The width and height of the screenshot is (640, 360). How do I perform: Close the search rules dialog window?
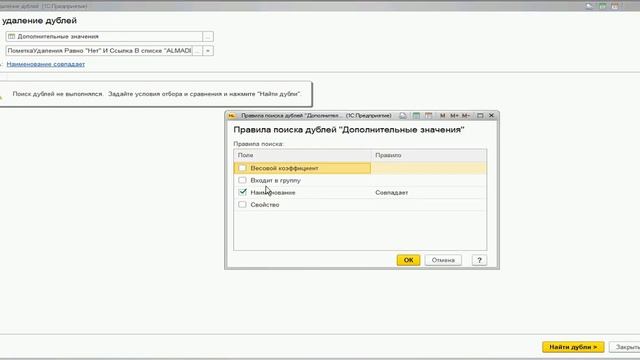point(491,116)
